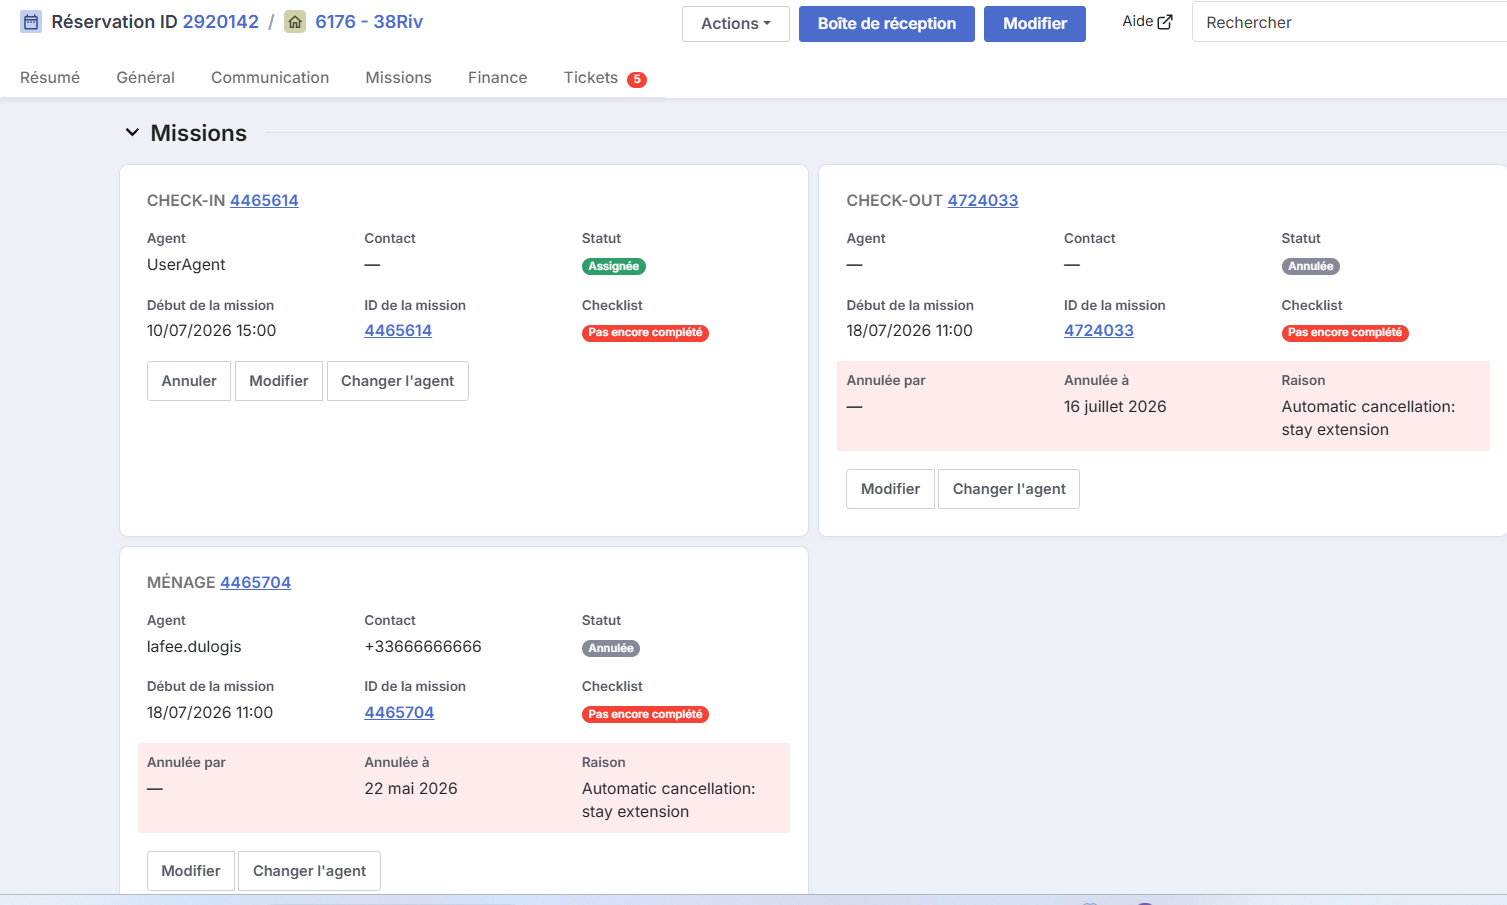Click Modifier on the check-out mission
This screenshot has width=1507, height=905.
tap(890, 489)
